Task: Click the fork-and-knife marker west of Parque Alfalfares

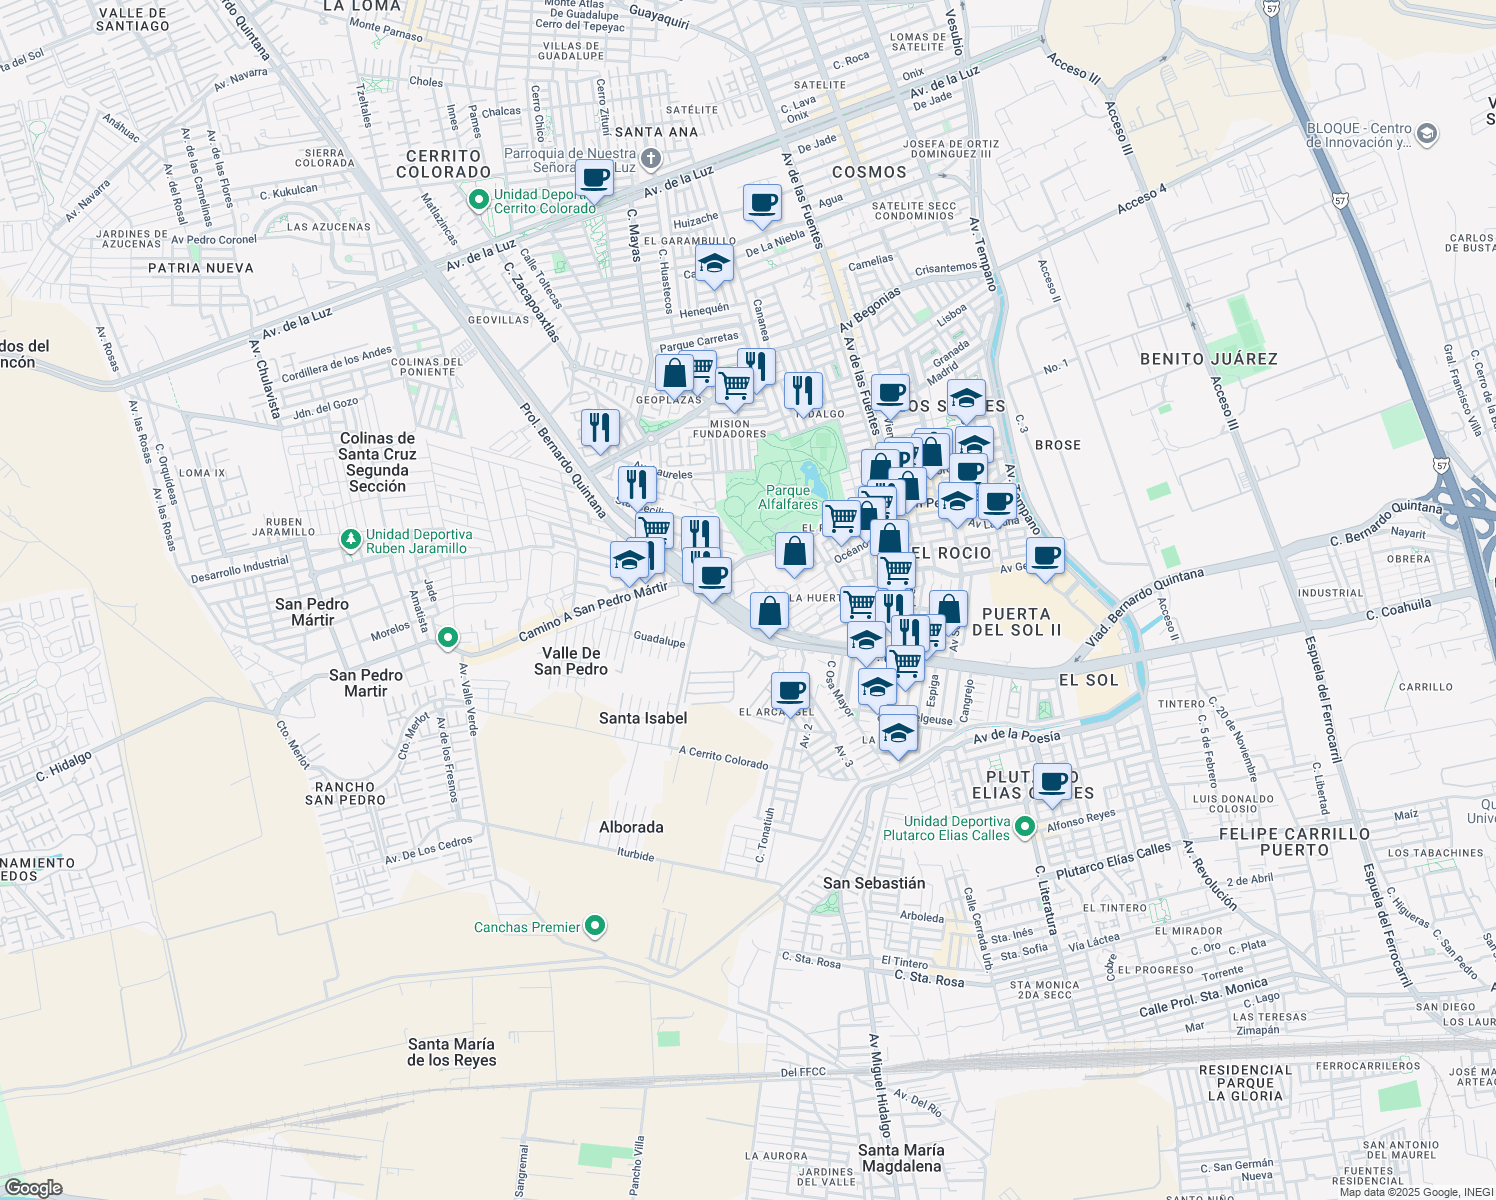Action: (637, 482)
